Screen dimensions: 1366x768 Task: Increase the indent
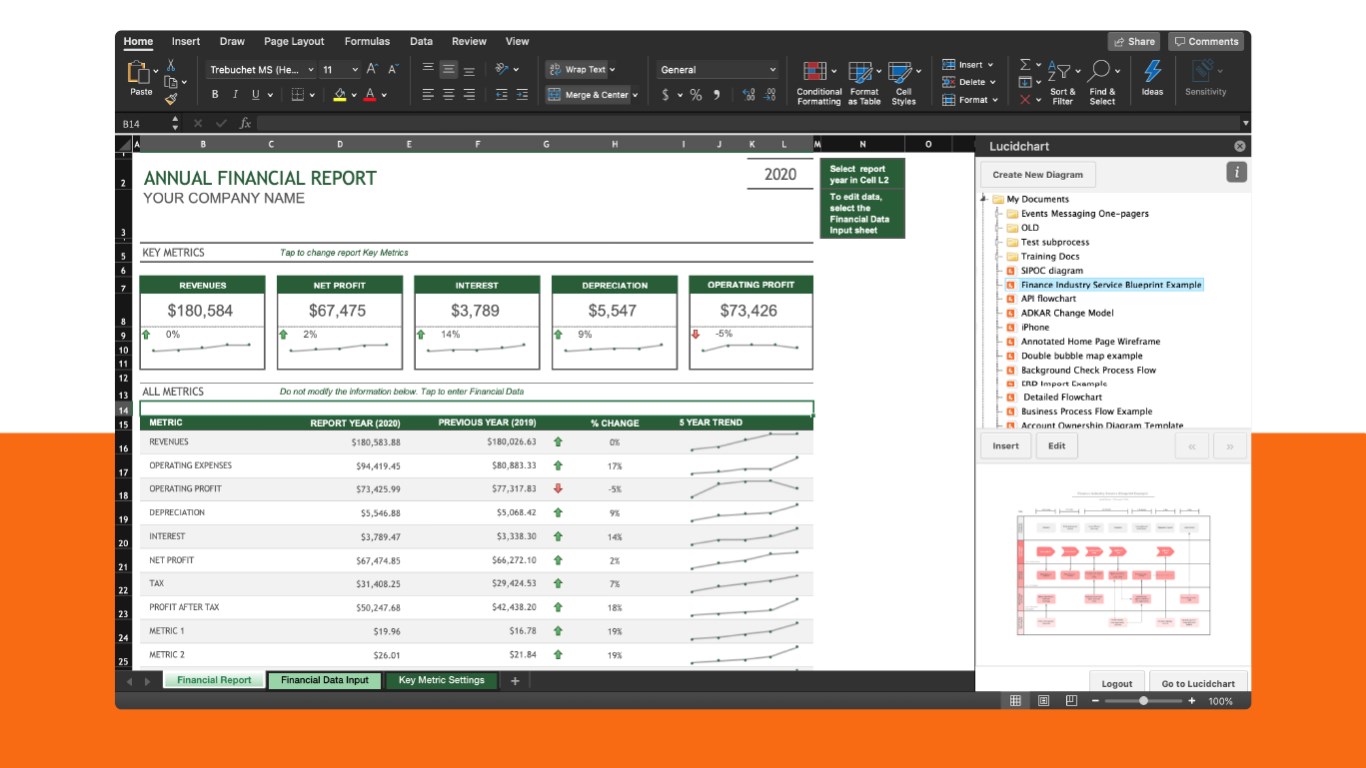(x=522, y=94)
